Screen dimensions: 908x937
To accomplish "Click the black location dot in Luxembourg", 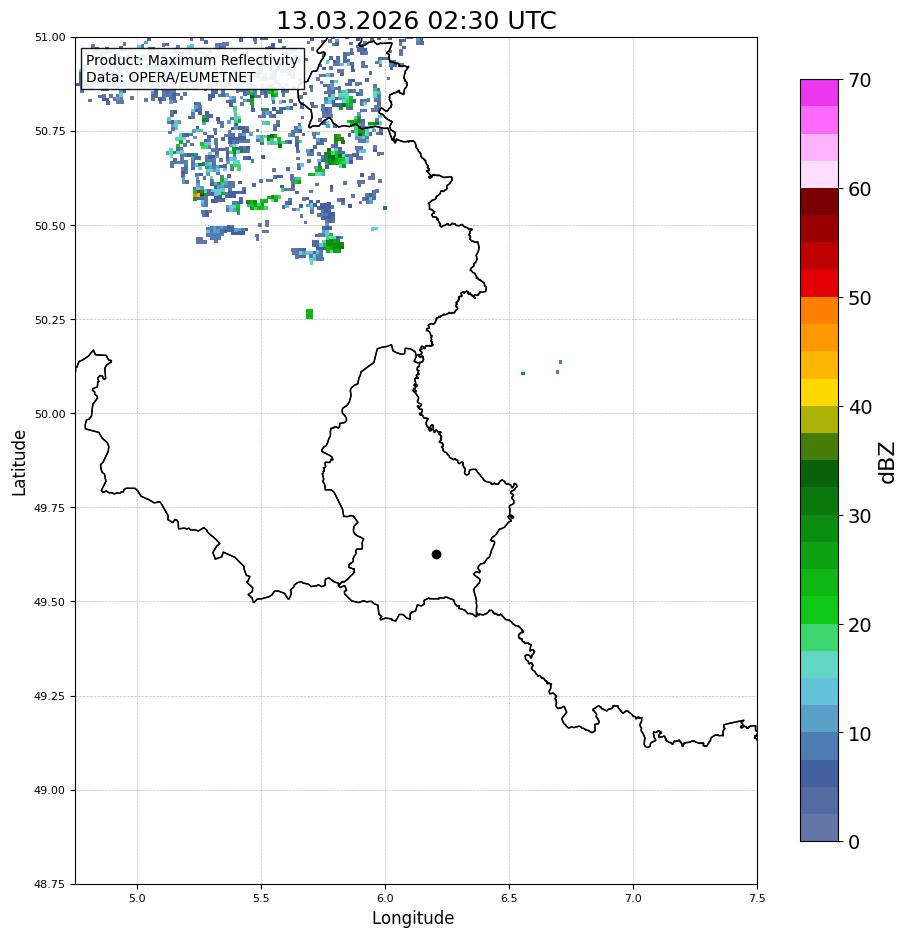I will click(436, 555).
